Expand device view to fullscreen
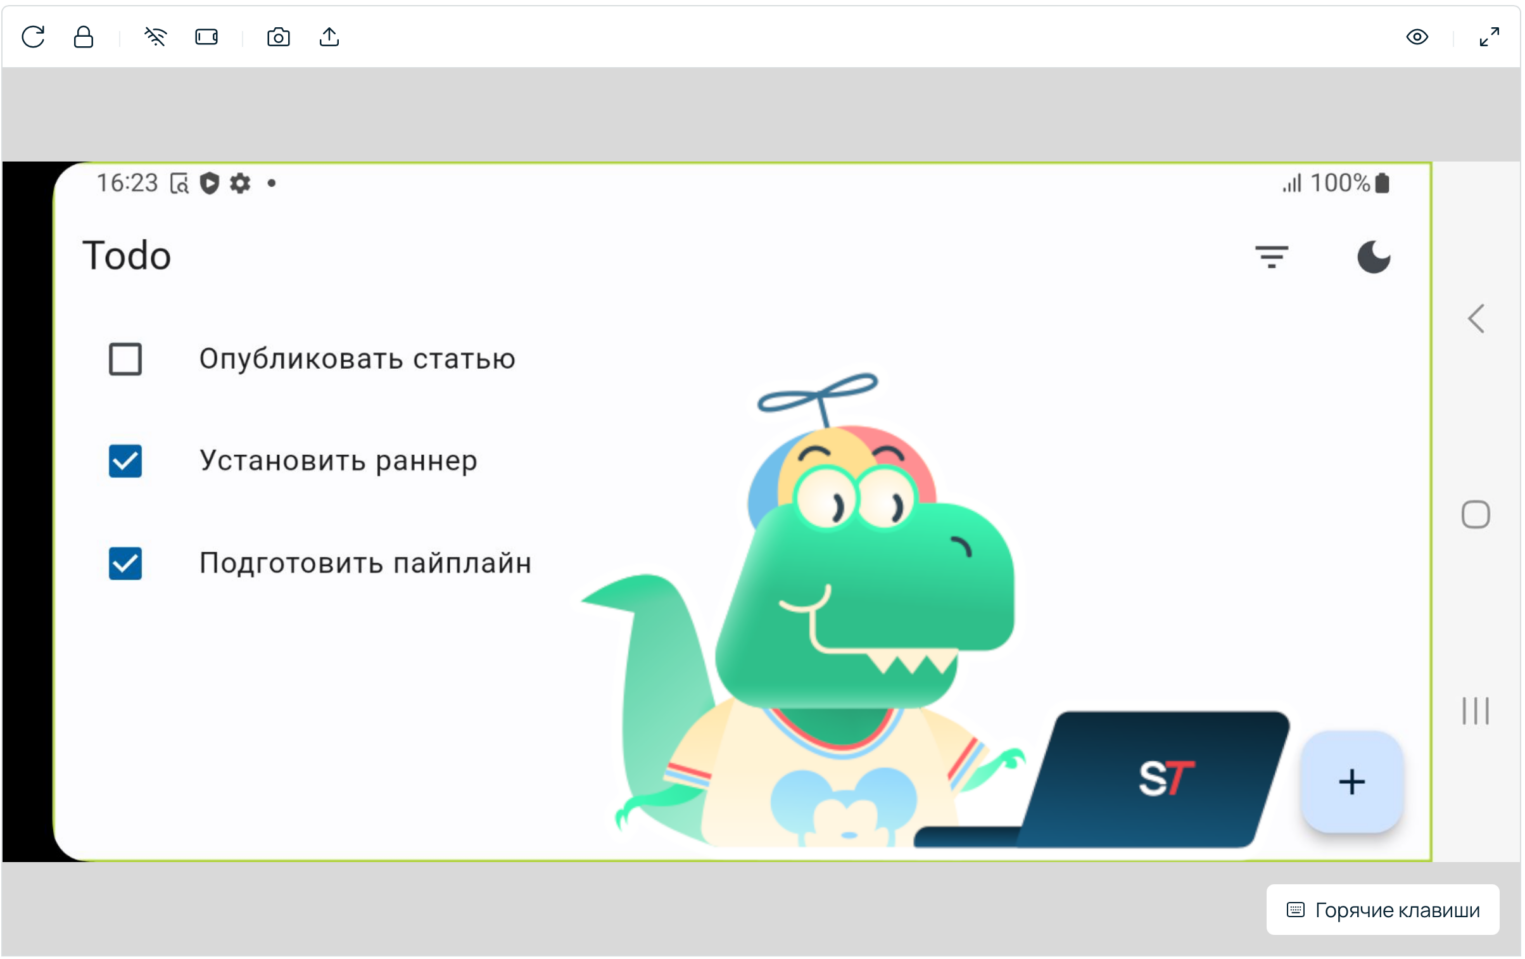This screenshot has width=1525, height=959. point(1489,37)
